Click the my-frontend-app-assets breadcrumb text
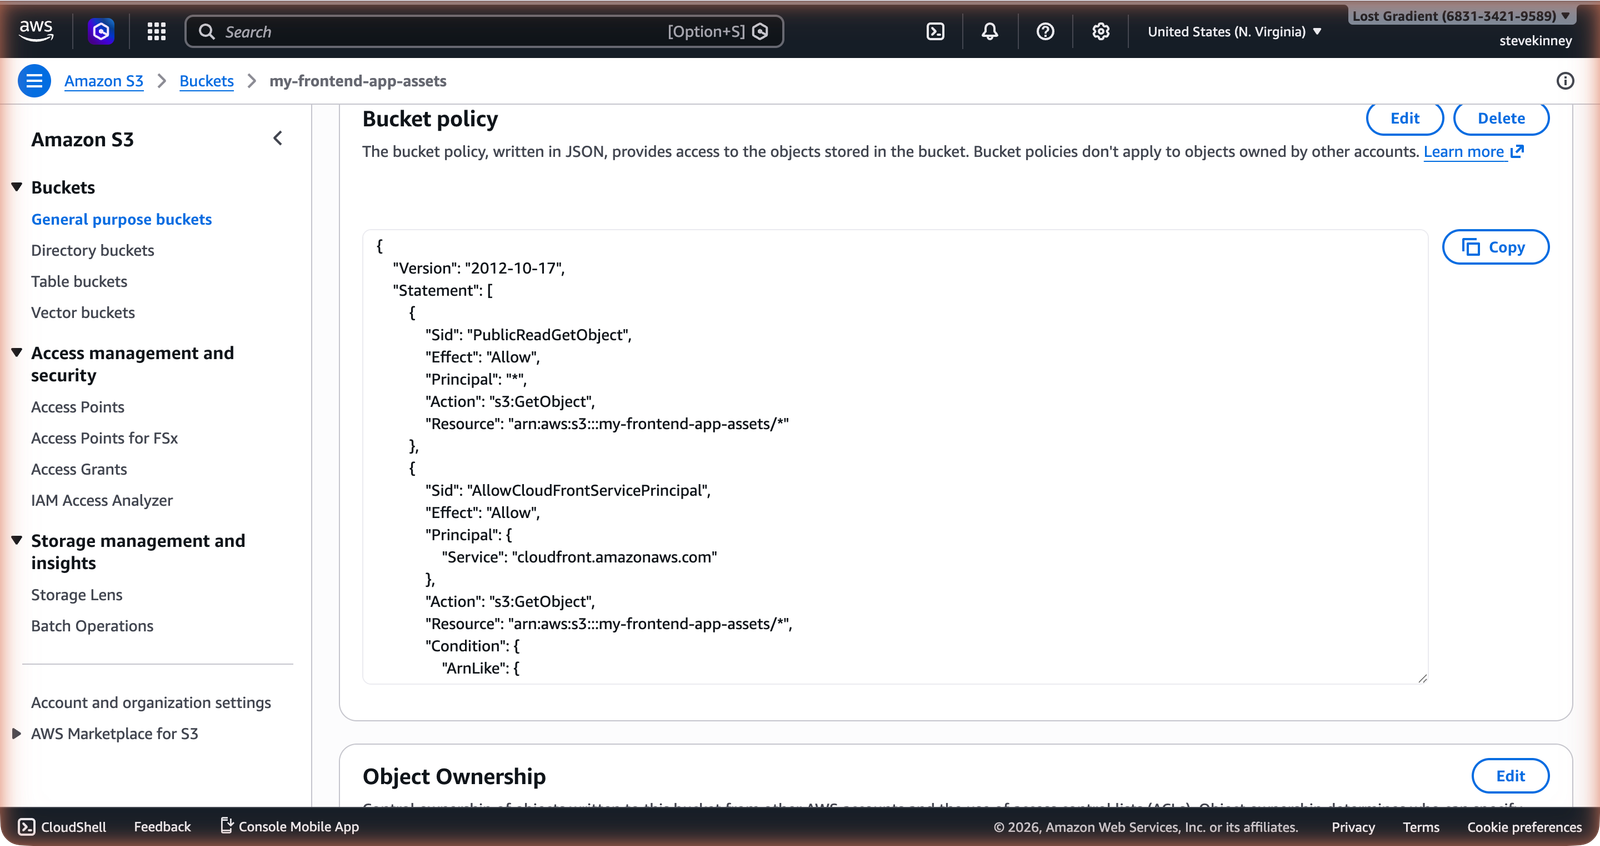Viewport: 1600px width, 846px height. coord(358,81)
